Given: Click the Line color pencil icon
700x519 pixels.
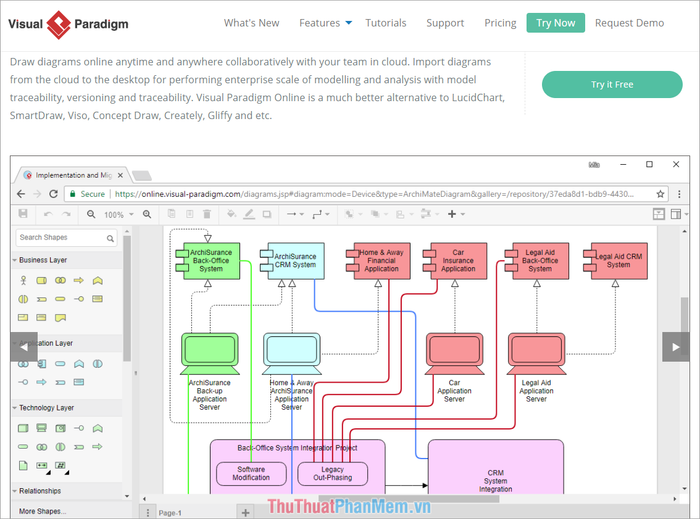Looking at the screenshot, I should [x=249, y=214].
